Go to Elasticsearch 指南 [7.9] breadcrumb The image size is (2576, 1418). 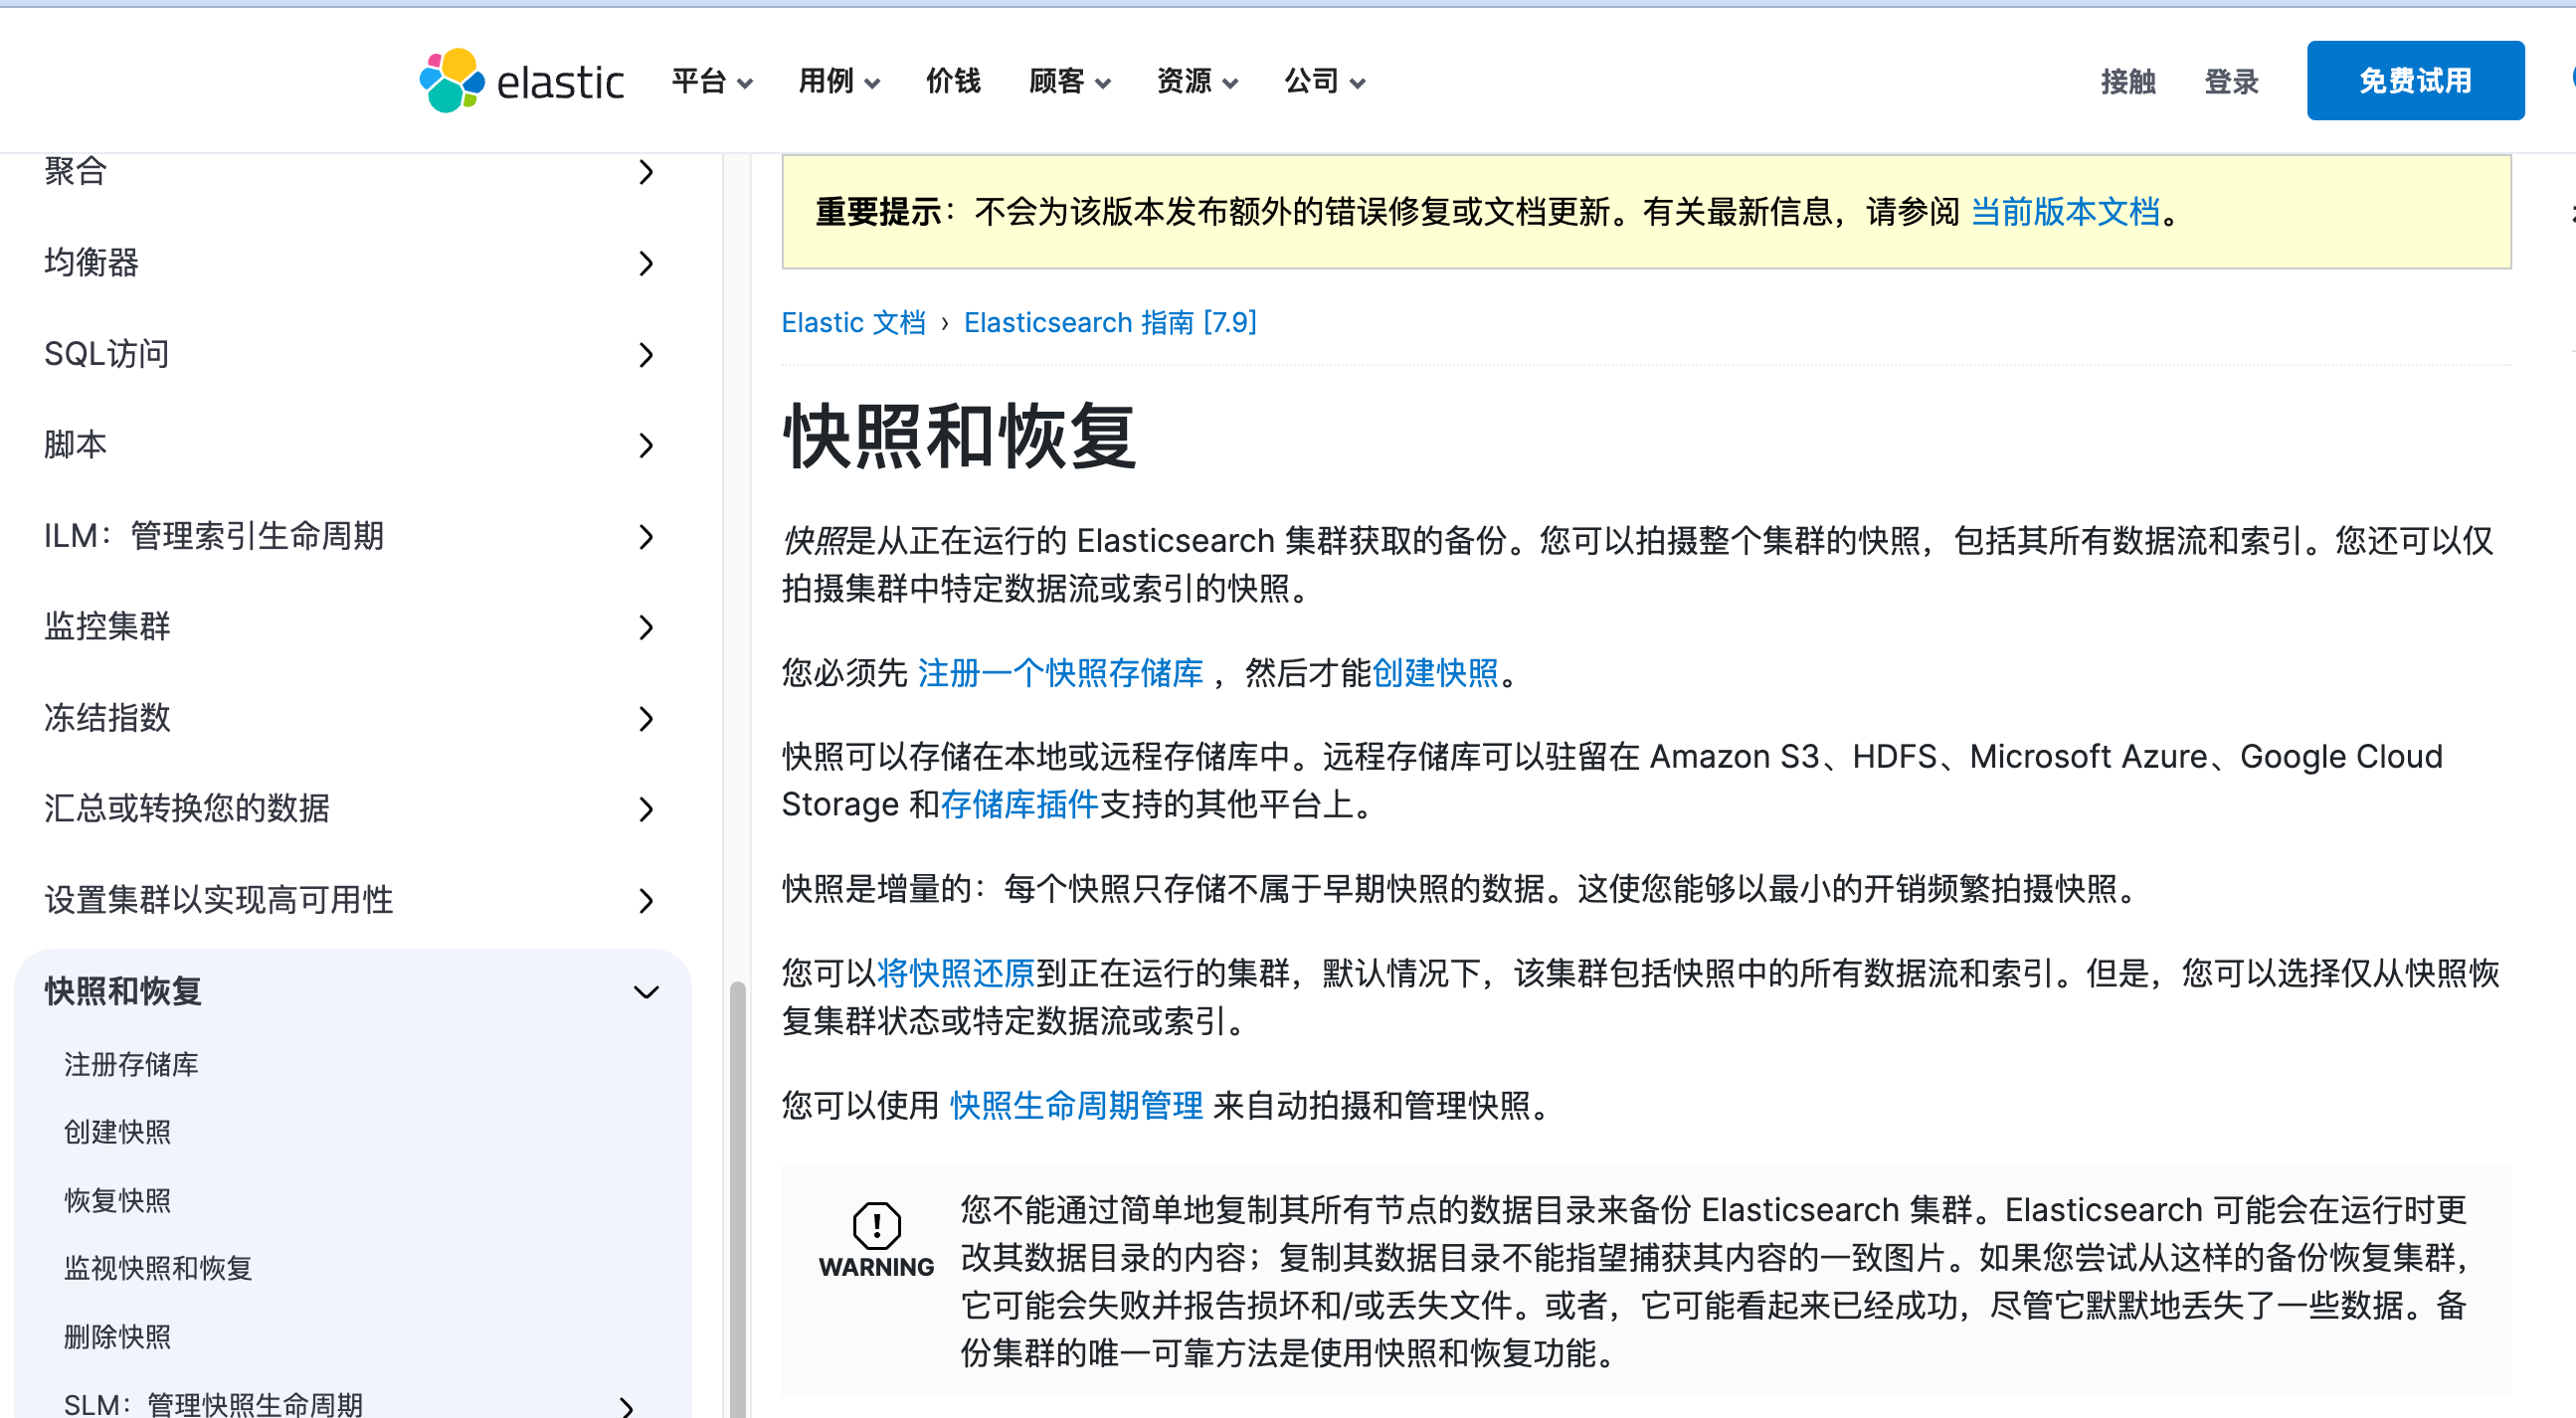click(x=1109, y=322)
